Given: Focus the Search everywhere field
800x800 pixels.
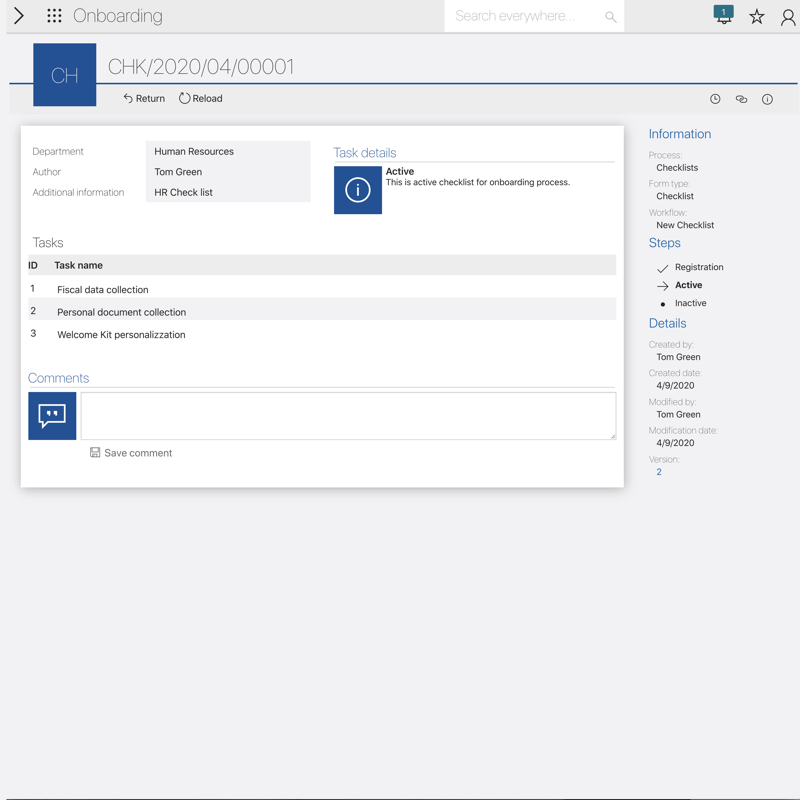Looking at the screenshot, I should [525, 16].
